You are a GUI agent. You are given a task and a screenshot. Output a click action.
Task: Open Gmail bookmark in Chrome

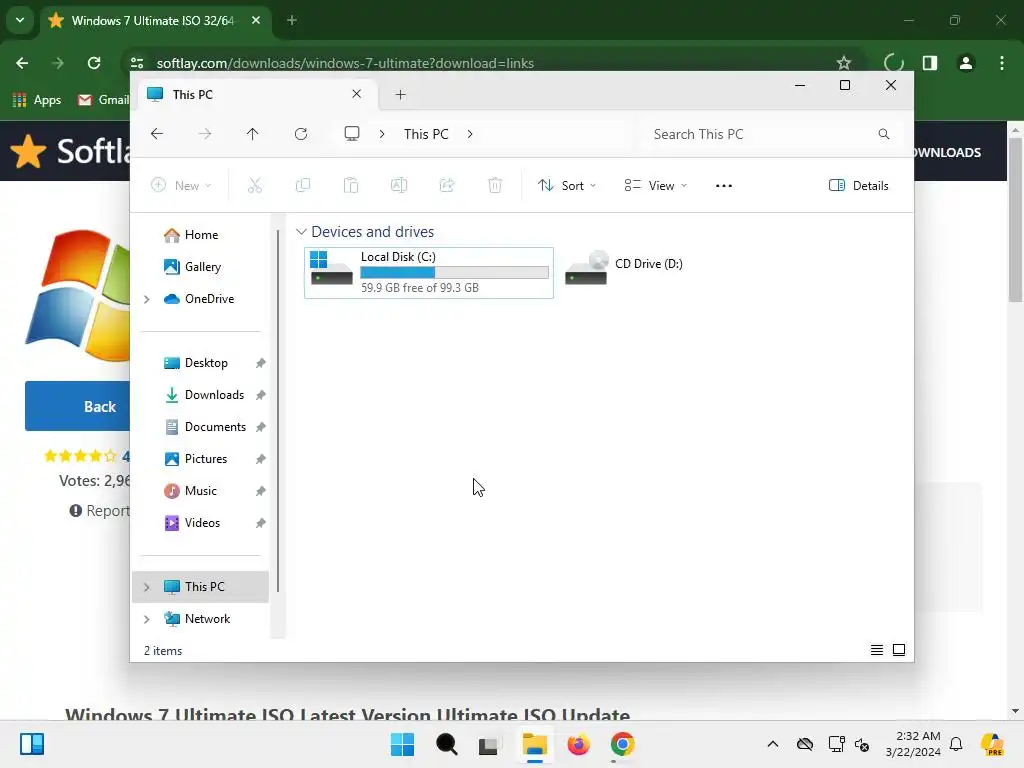[103, 100]
